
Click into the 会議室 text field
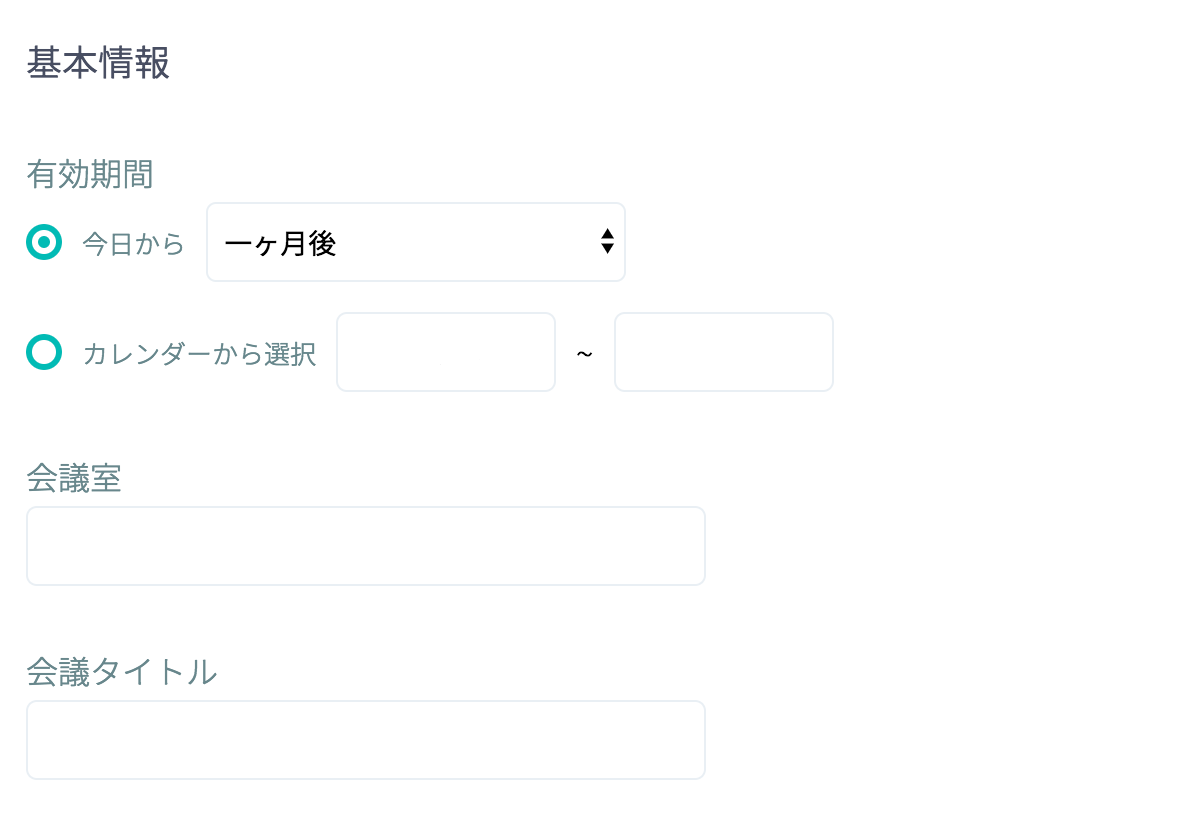[366, 546]
